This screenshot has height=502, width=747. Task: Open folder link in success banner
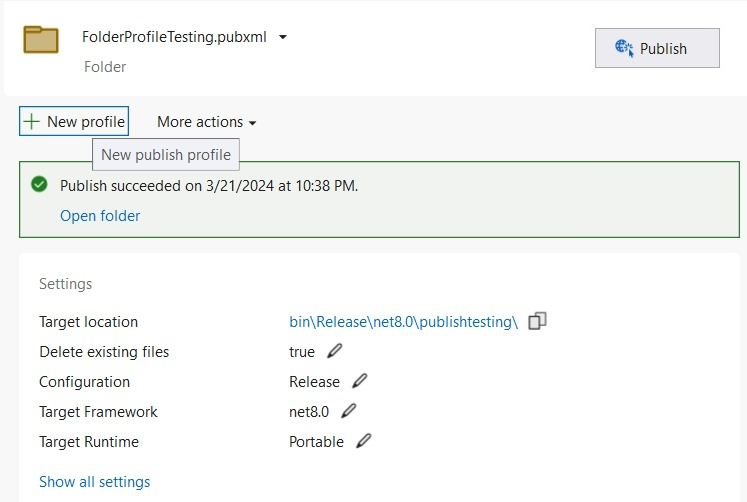(x=100, y=216)
